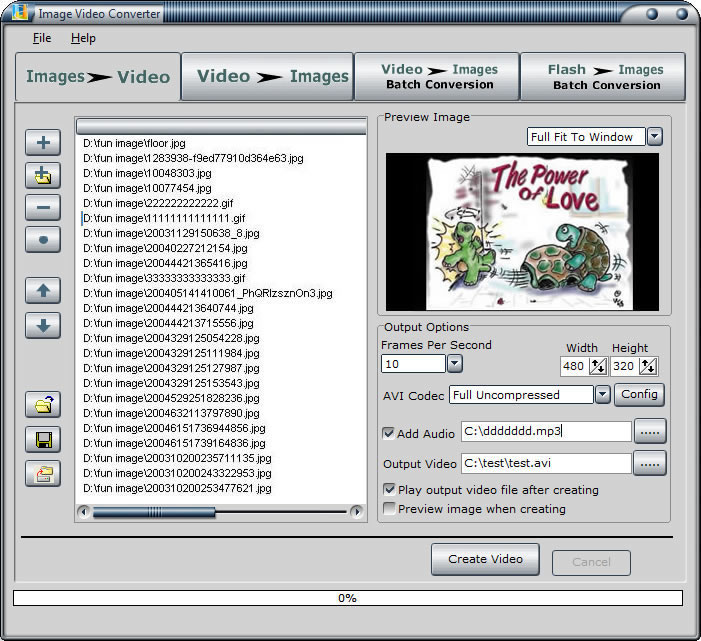Select 10048303.jpg in the list

click(x=147, y=173)
